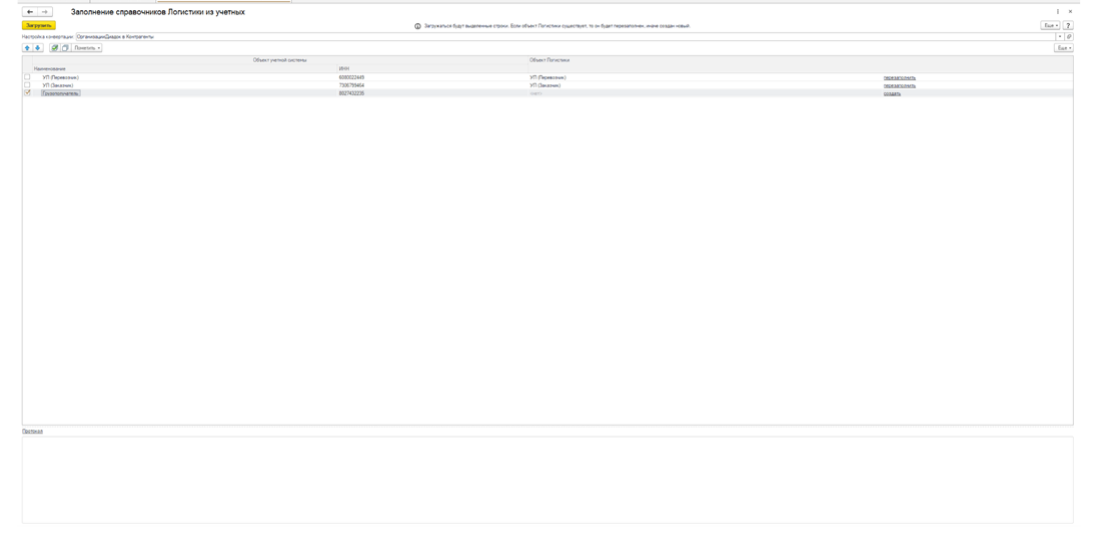Click перезаполнить link in УП (Заказчик) row

point(899,85)
